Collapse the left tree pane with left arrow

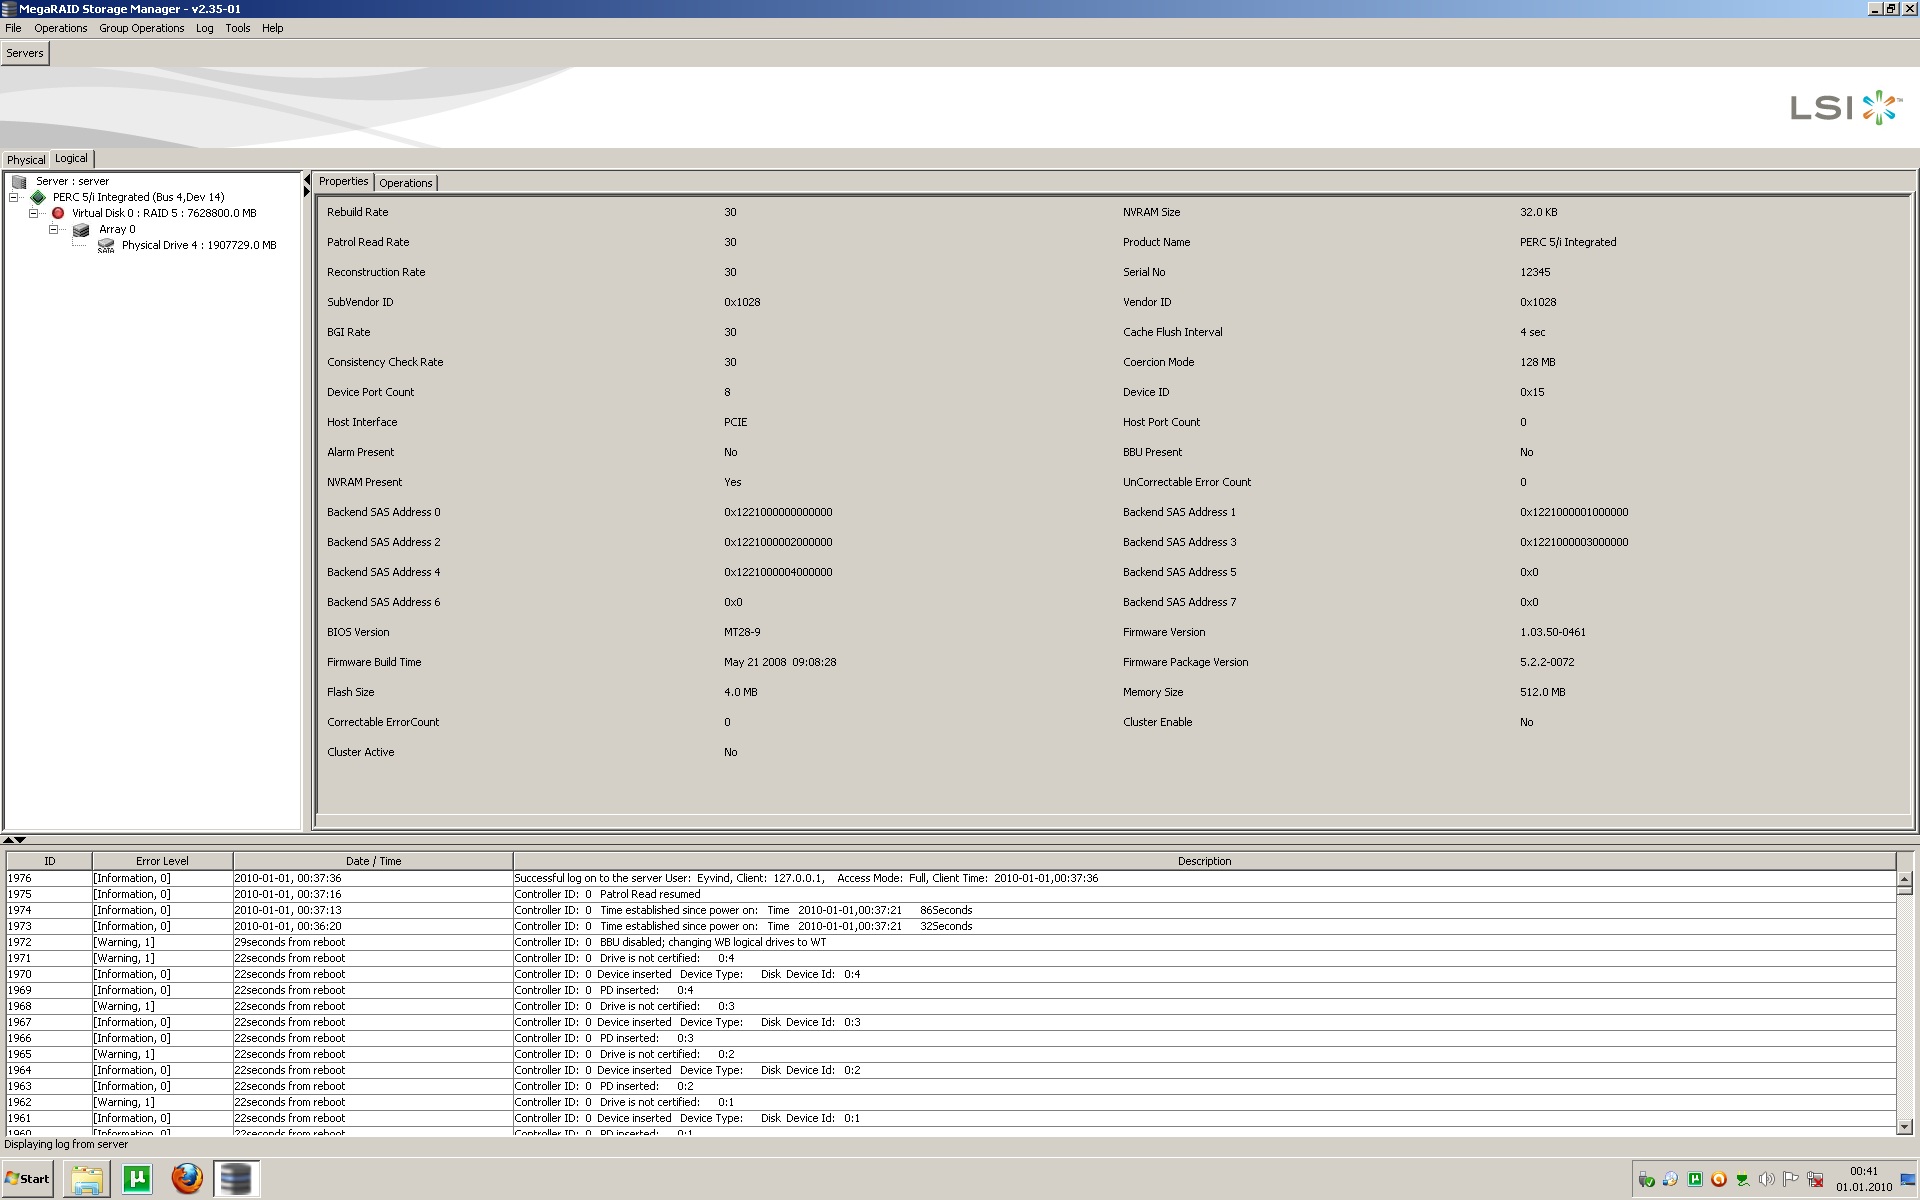point(307,180)
